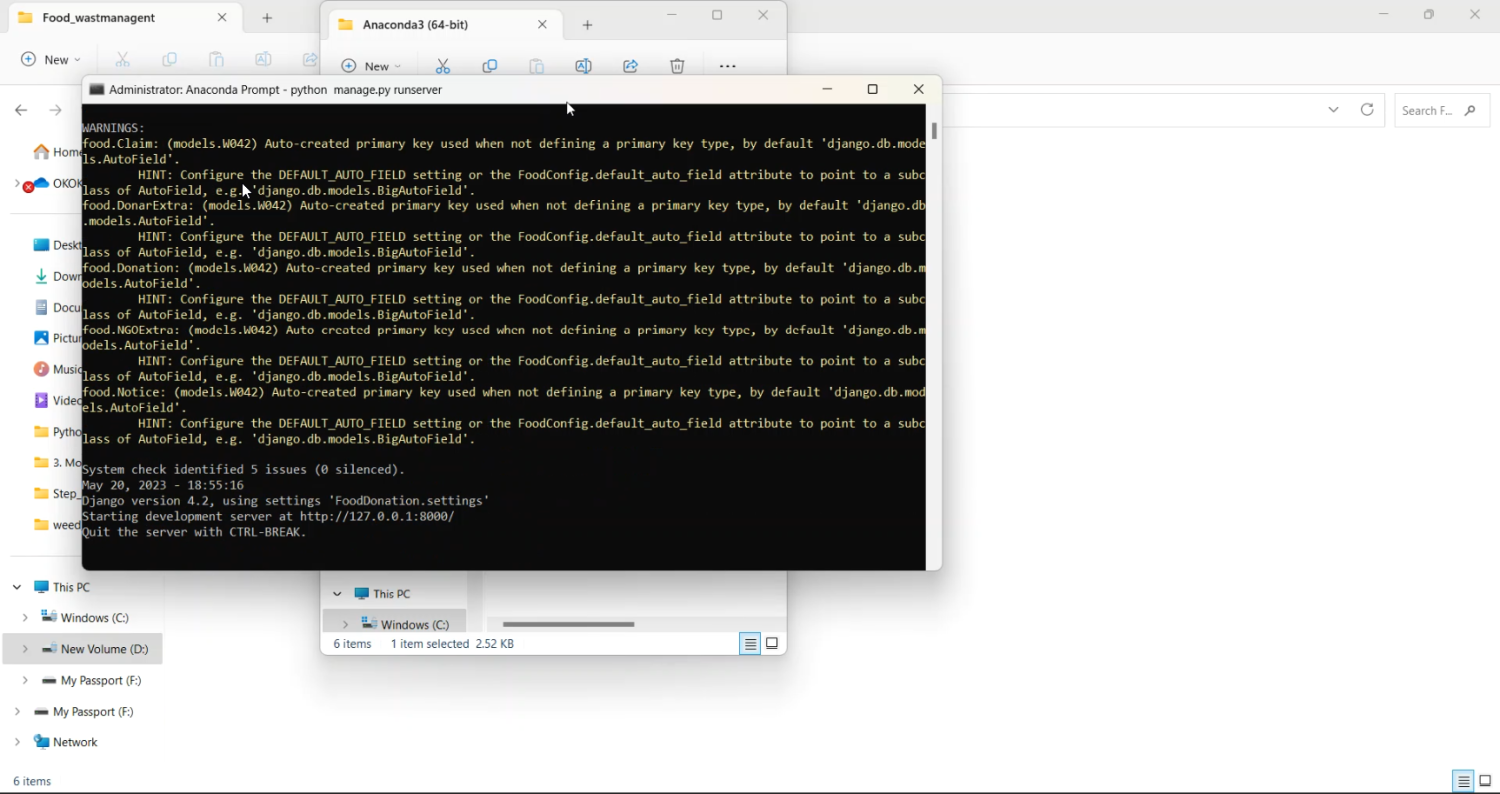Click the 'May 20, 2023 - 18:55:16' line

point(163,485)
